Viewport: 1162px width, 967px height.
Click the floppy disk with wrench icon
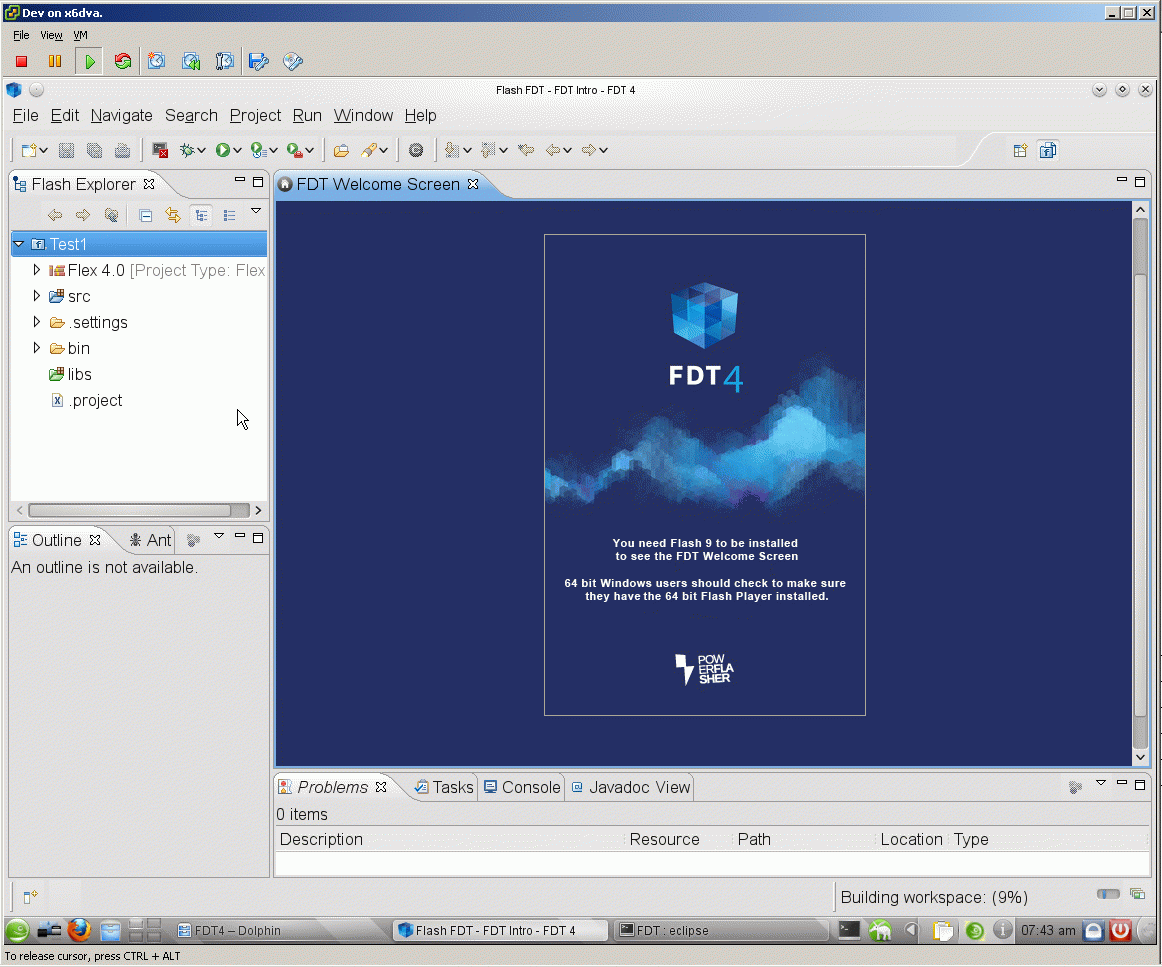(x=259, y=62)
